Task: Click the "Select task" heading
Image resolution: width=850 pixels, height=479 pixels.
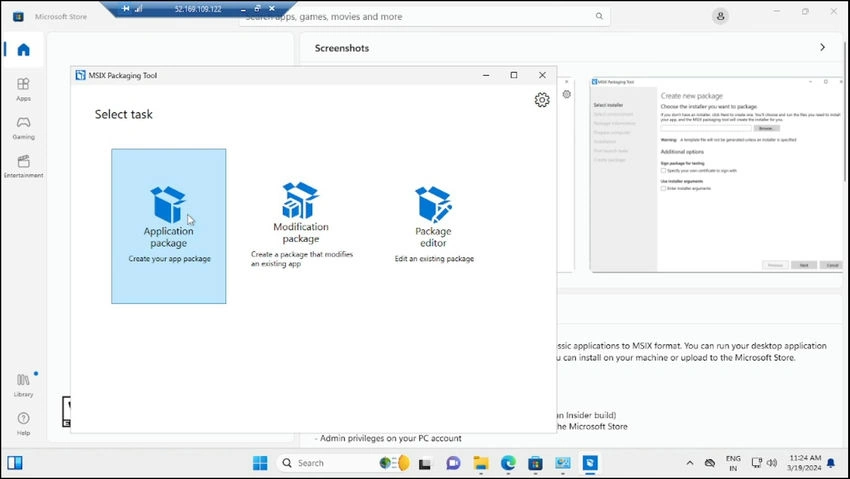Action: click(124, 114)
